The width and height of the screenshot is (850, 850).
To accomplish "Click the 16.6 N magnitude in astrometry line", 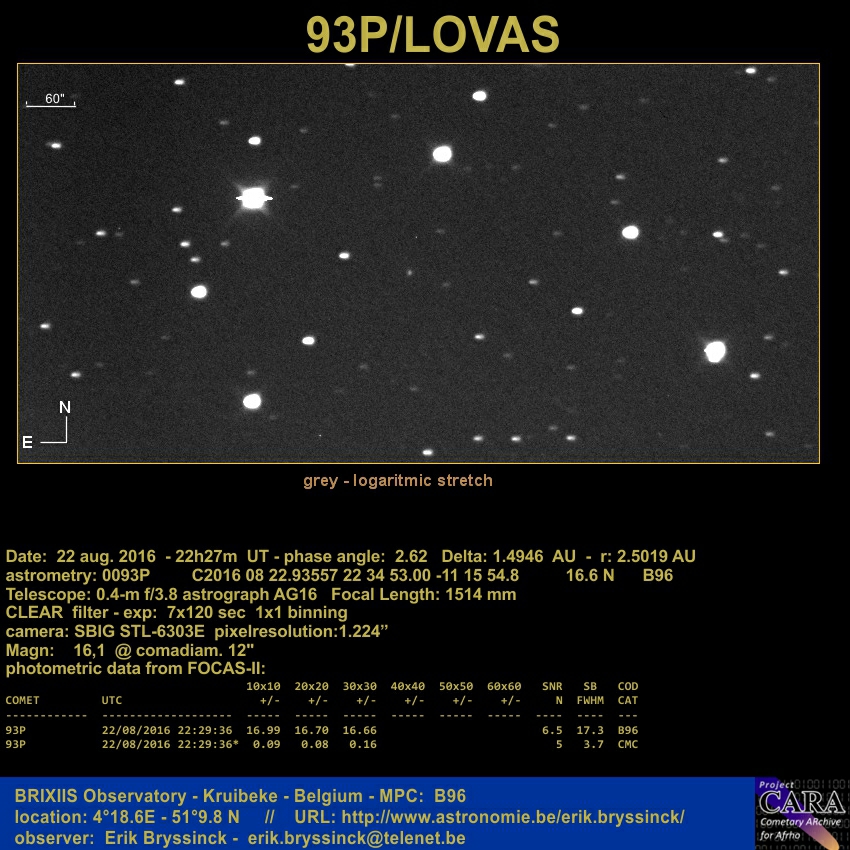I will [590, 576].
